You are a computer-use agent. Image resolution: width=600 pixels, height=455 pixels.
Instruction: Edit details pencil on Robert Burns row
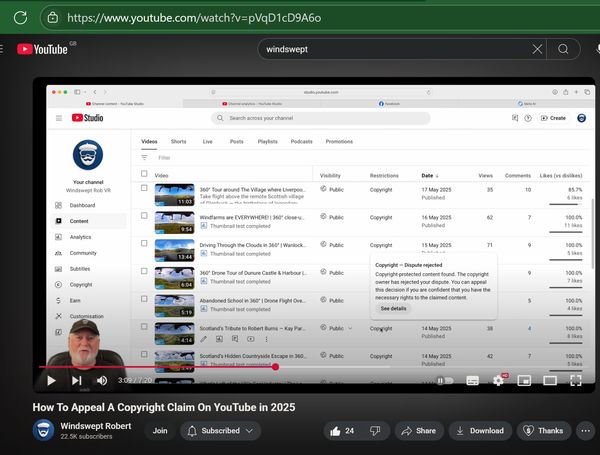(204, 339)
